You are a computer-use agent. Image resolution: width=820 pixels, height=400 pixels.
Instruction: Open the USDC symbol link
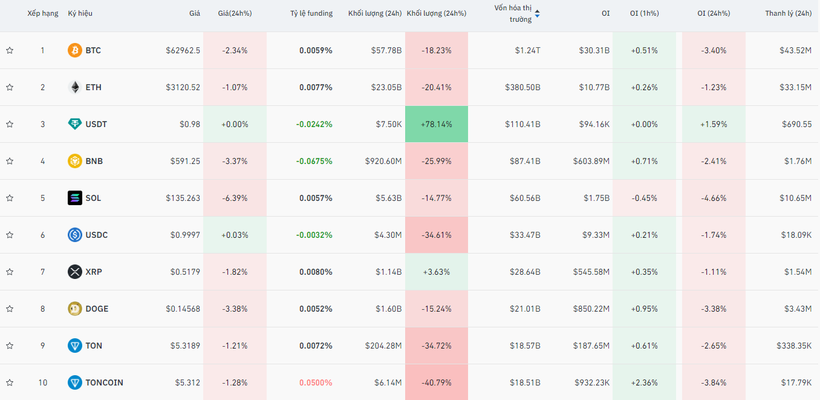(97, 235)
